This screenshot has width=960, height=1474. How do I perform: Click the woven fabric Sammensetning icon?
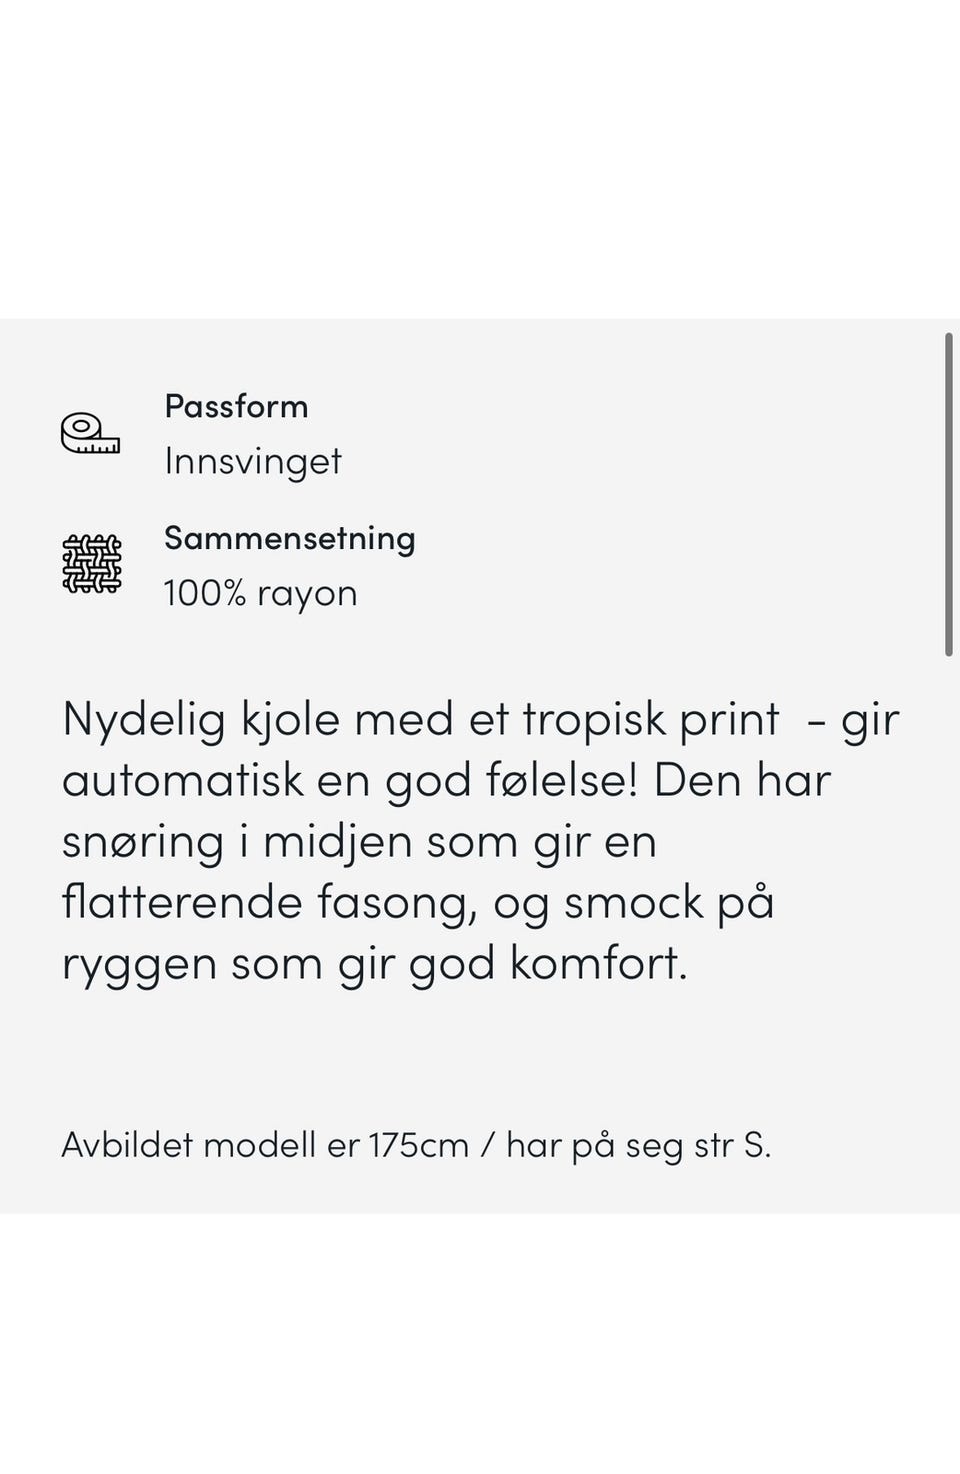coord(92,564)
